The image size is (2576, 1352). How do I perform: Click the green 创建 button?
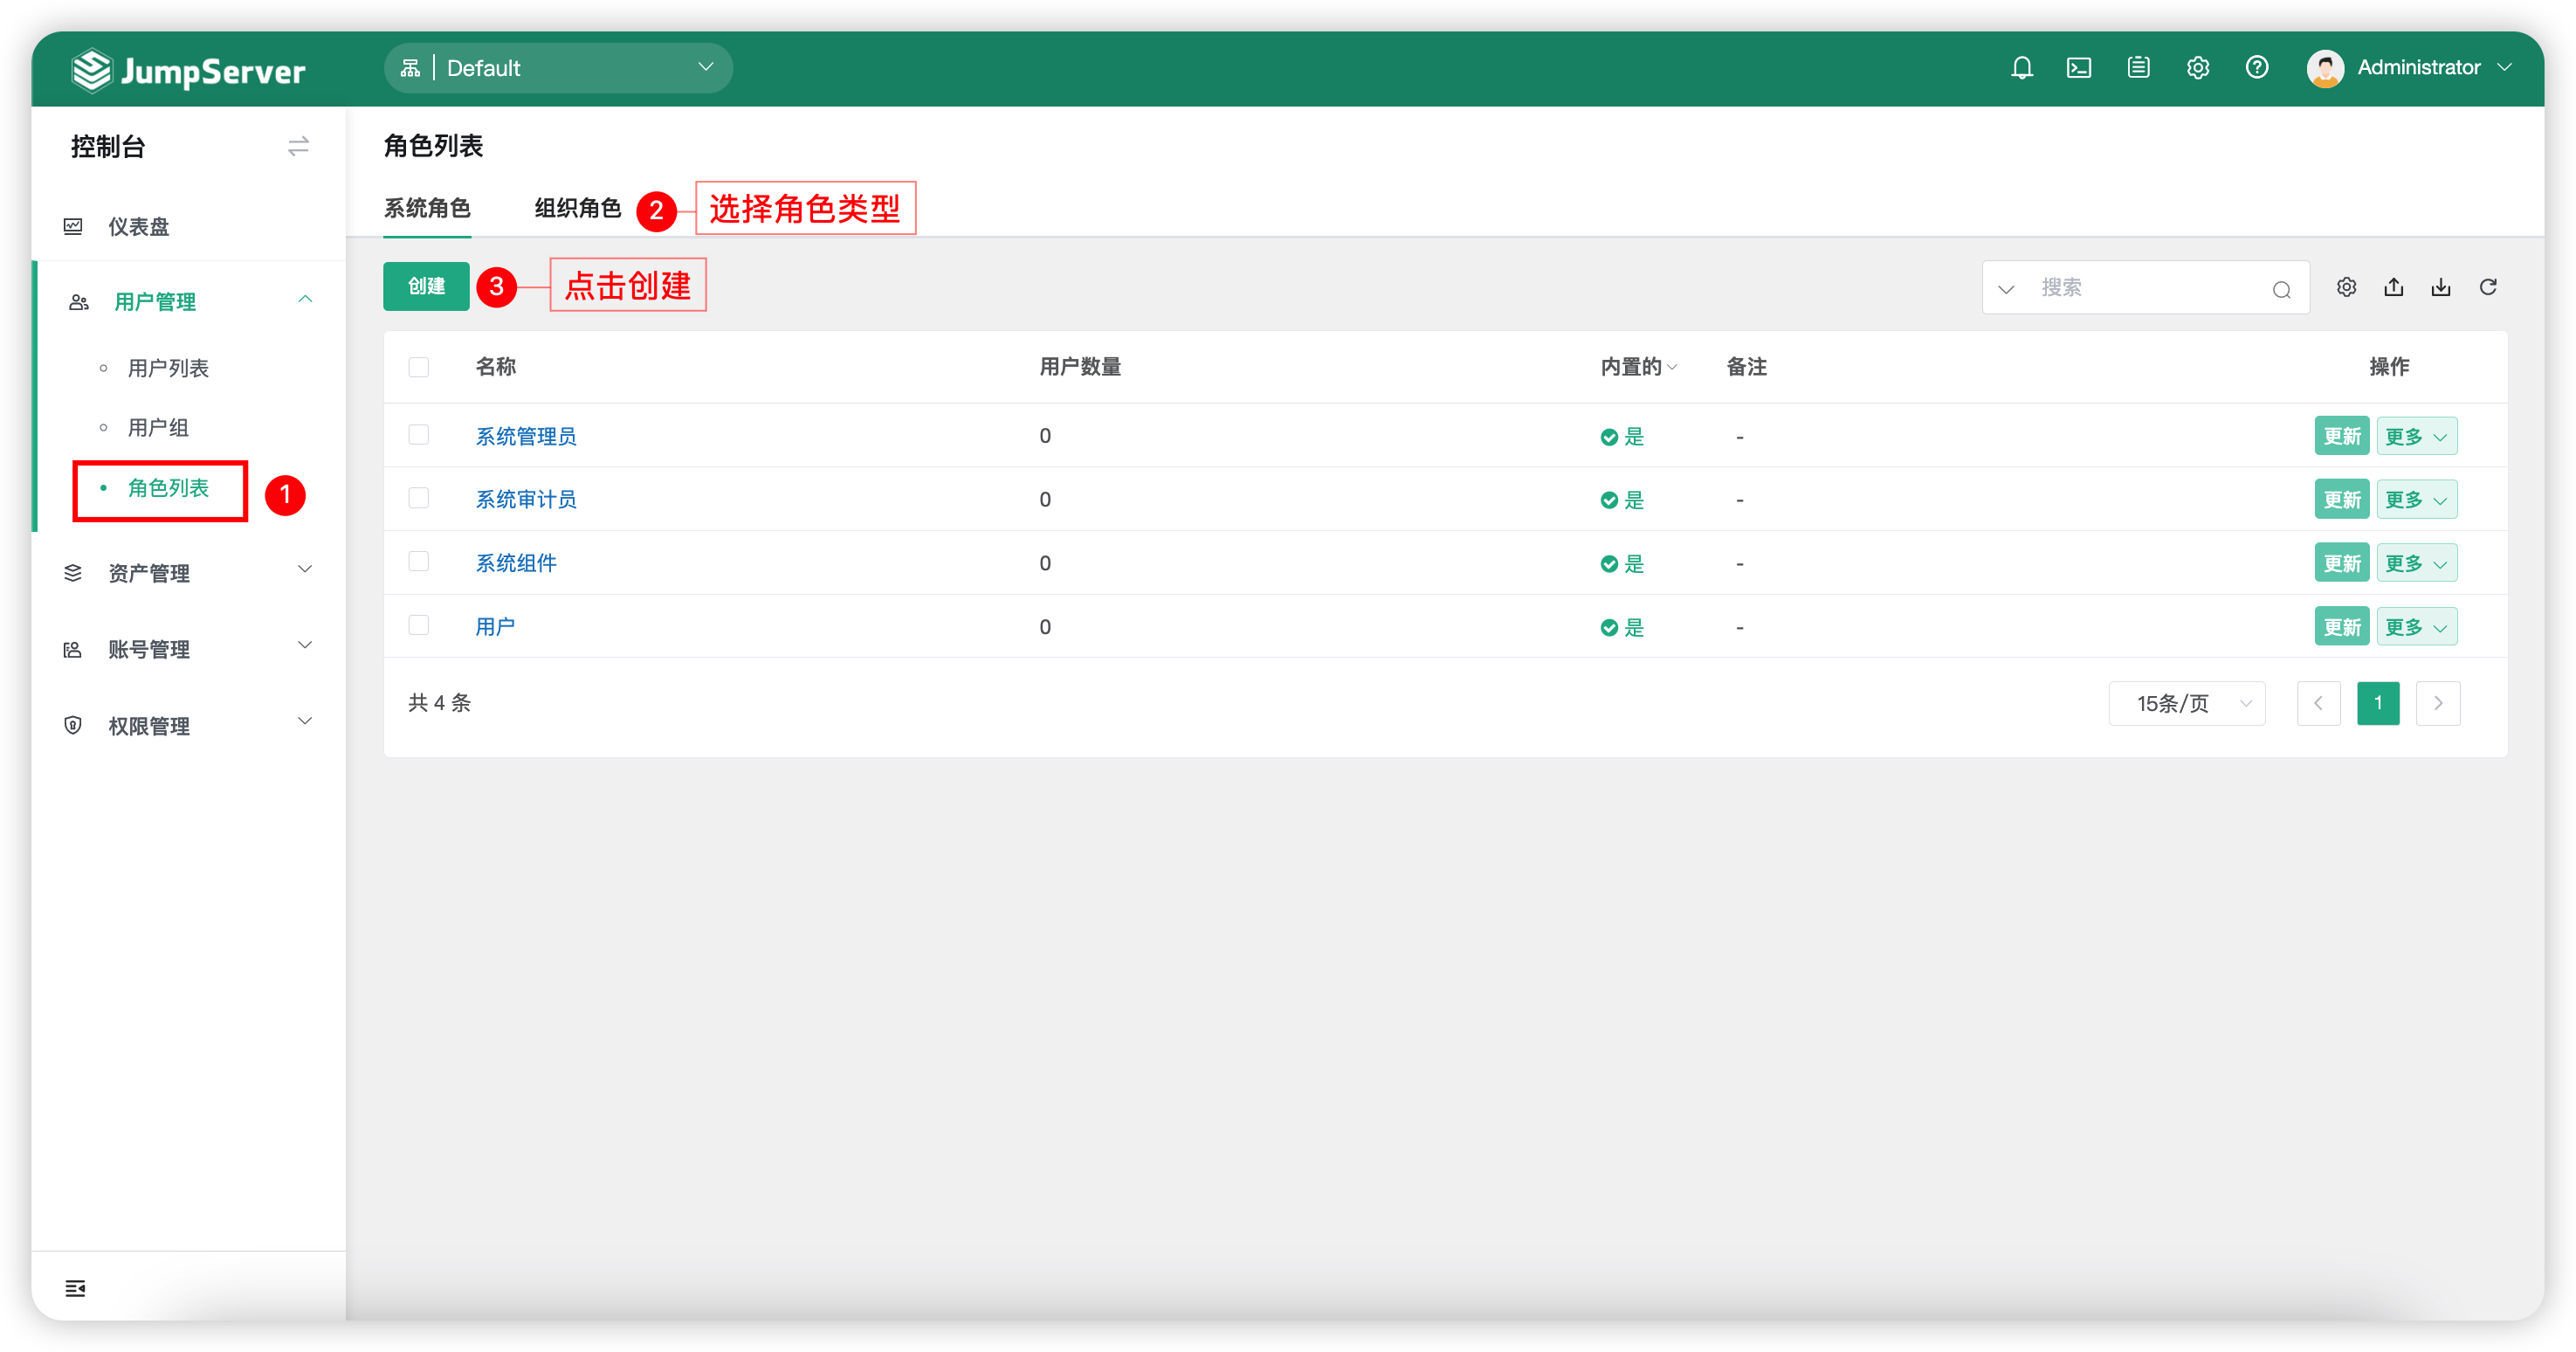point(426,287)
